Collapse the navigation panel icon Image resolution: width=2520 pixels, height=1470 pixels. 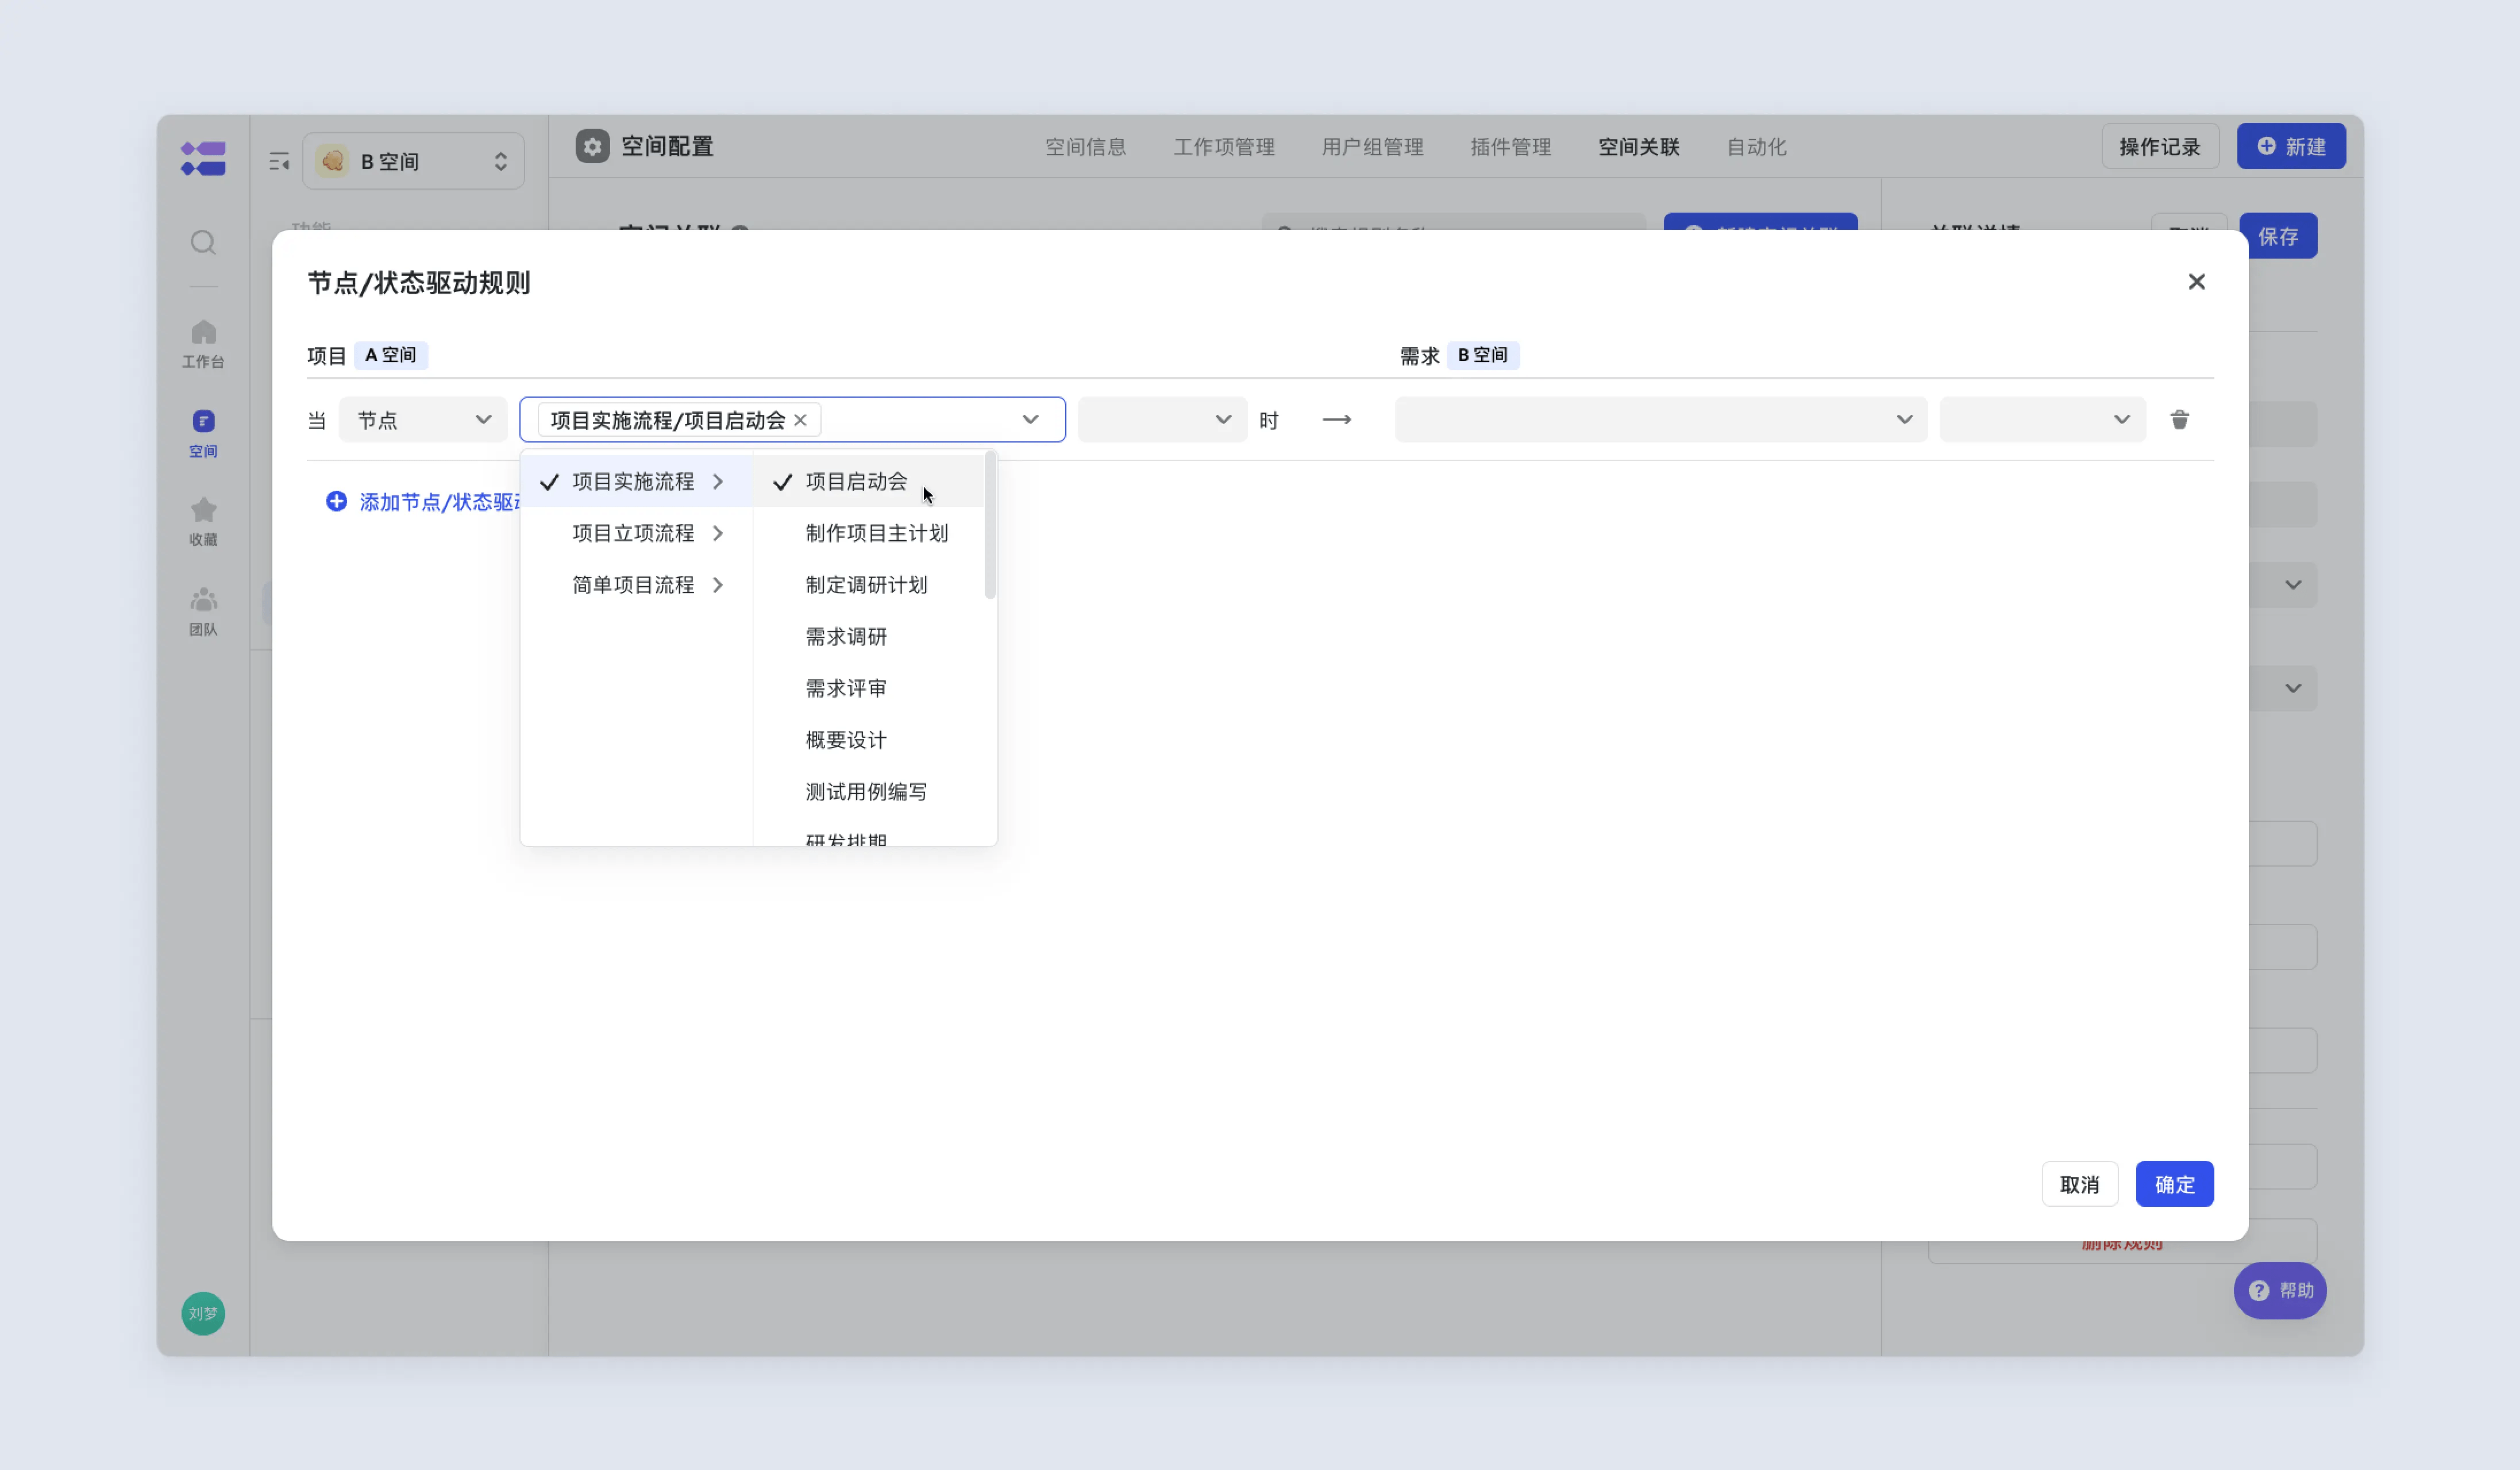coord(279,161)
